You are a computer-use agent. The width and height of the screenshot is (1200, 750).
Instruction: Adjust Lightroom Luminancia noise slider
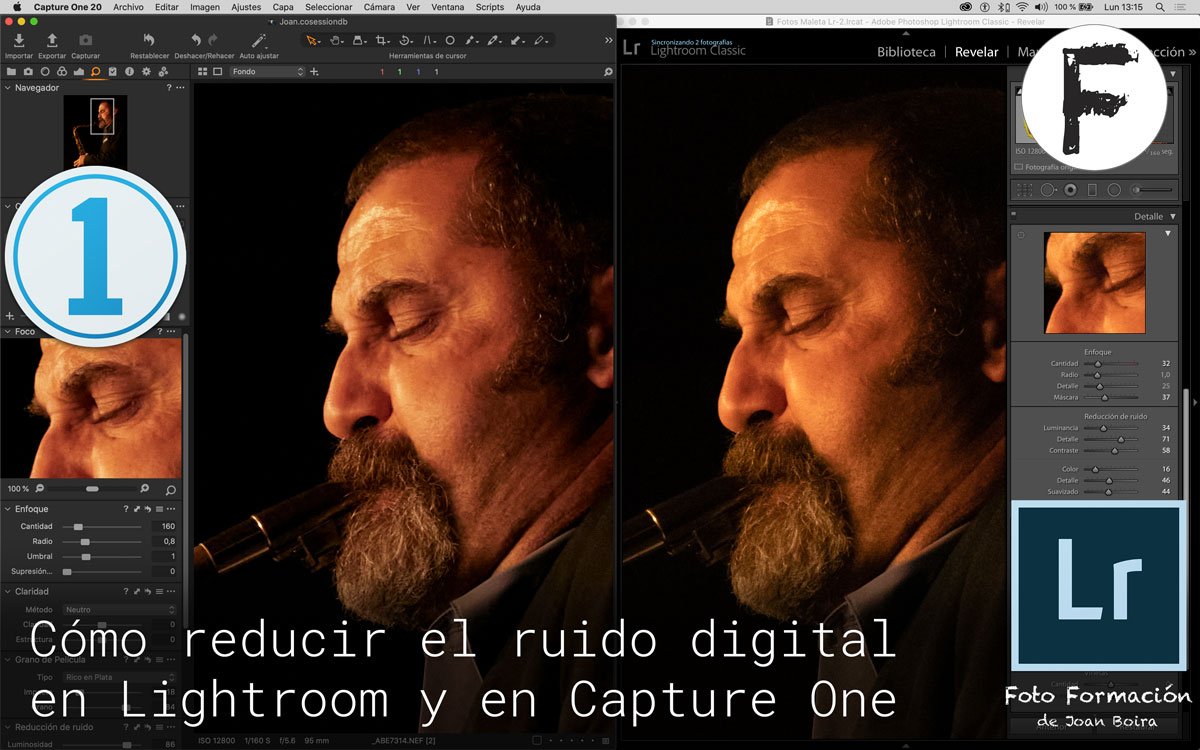click(x=1104, y=428)
